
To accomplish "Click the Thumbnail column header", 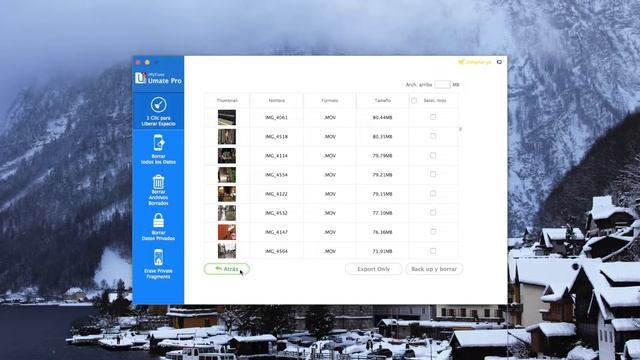I will tap(227, 100).
